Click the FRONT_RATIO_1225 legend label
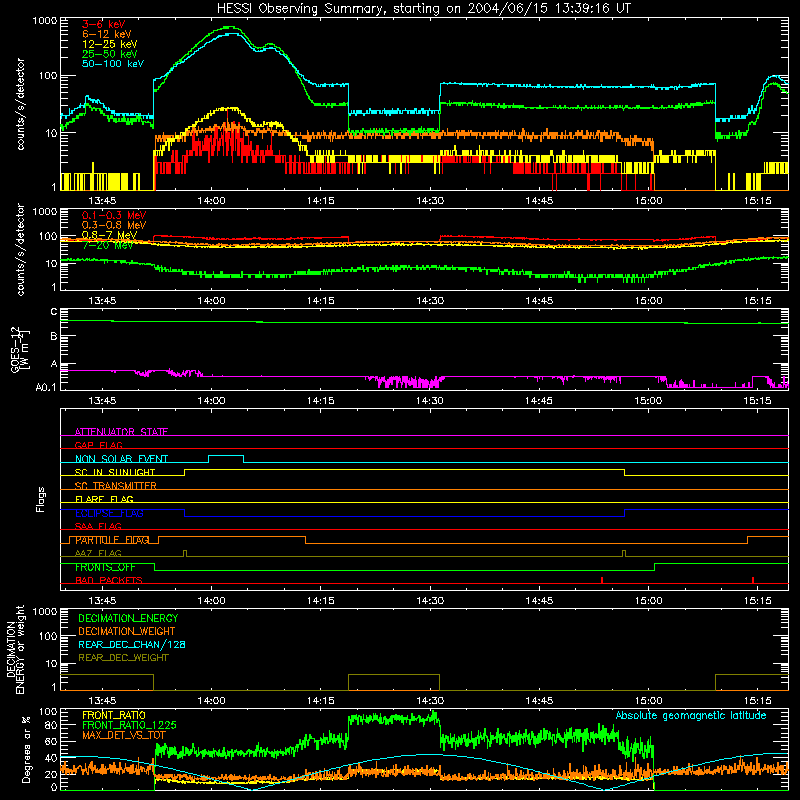The width and height of the screenshot is (800, 800). tap(129, 725)
